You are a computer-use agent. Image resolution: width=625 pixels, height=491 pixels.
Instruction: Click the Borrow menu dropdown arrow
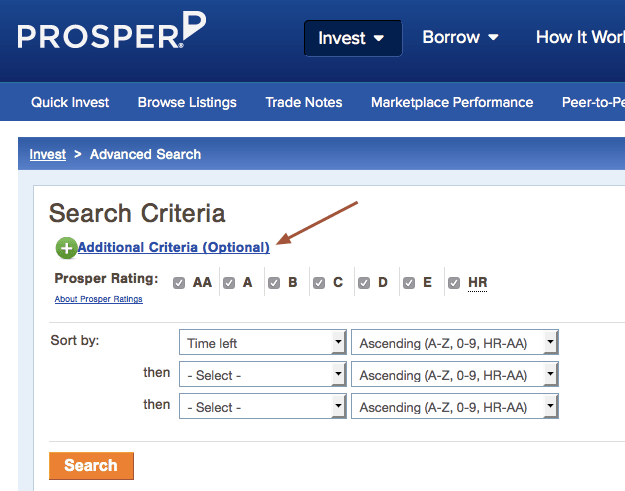coord(493,37)
